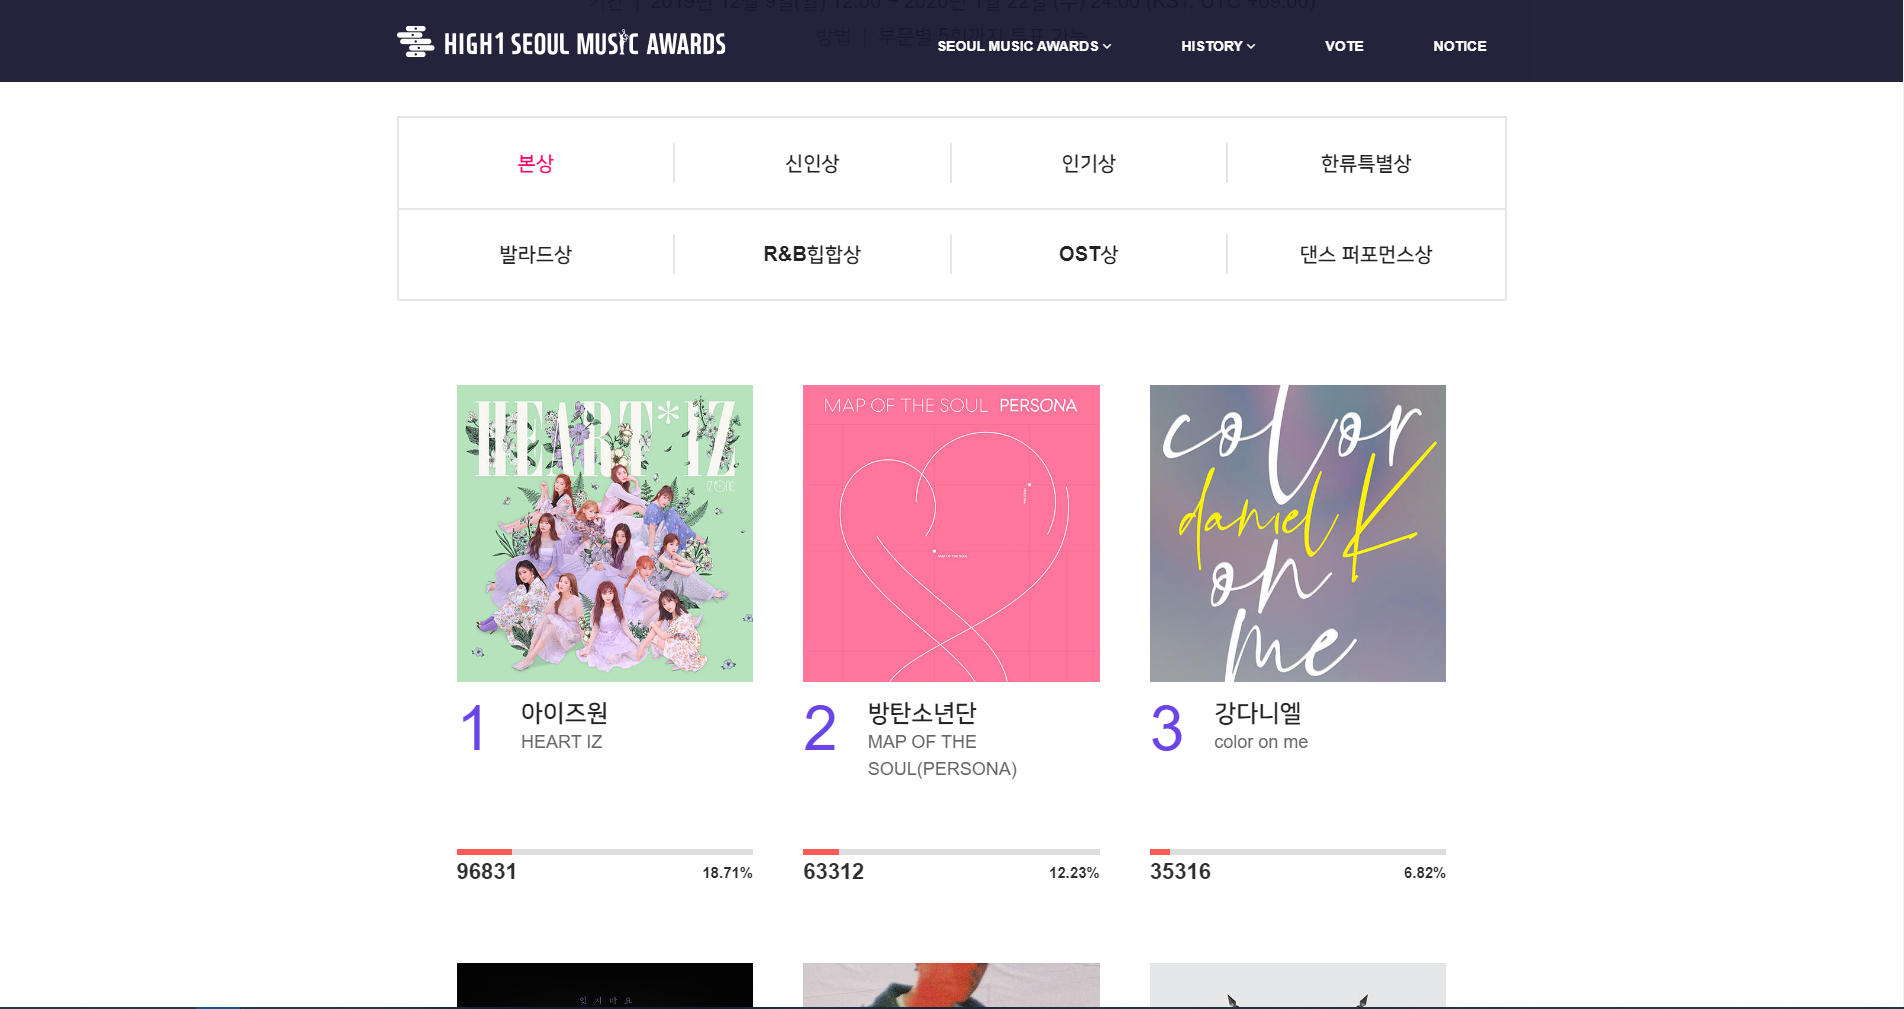Click the High1 Seoul Music Awards logo
Viewport: 1904px width, 1009px height.
point(561,42)
